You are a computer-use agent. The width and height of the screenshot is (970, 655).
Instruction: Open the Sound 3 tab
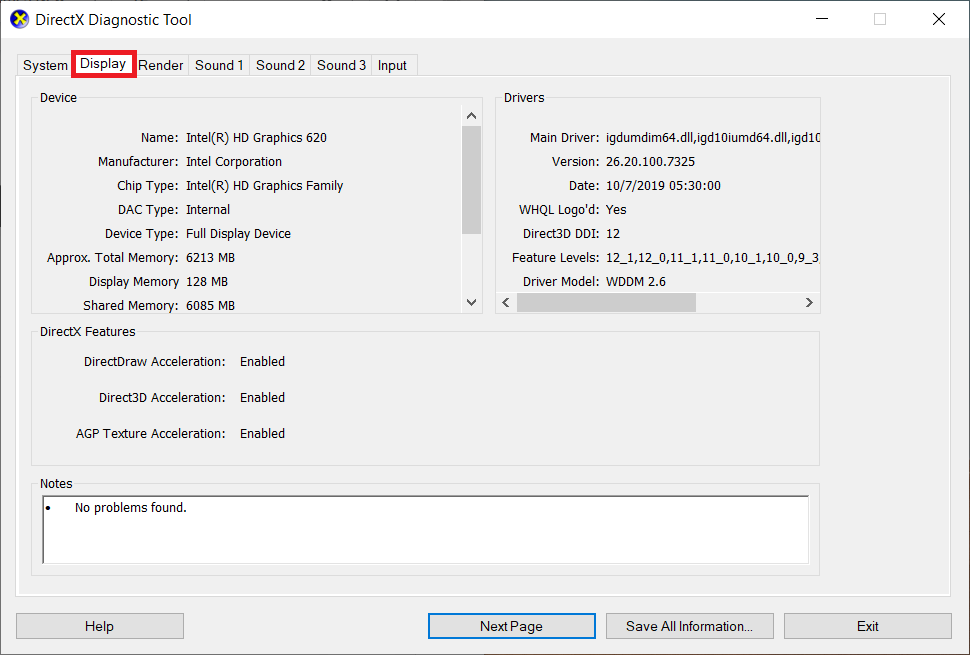point(341,65)
